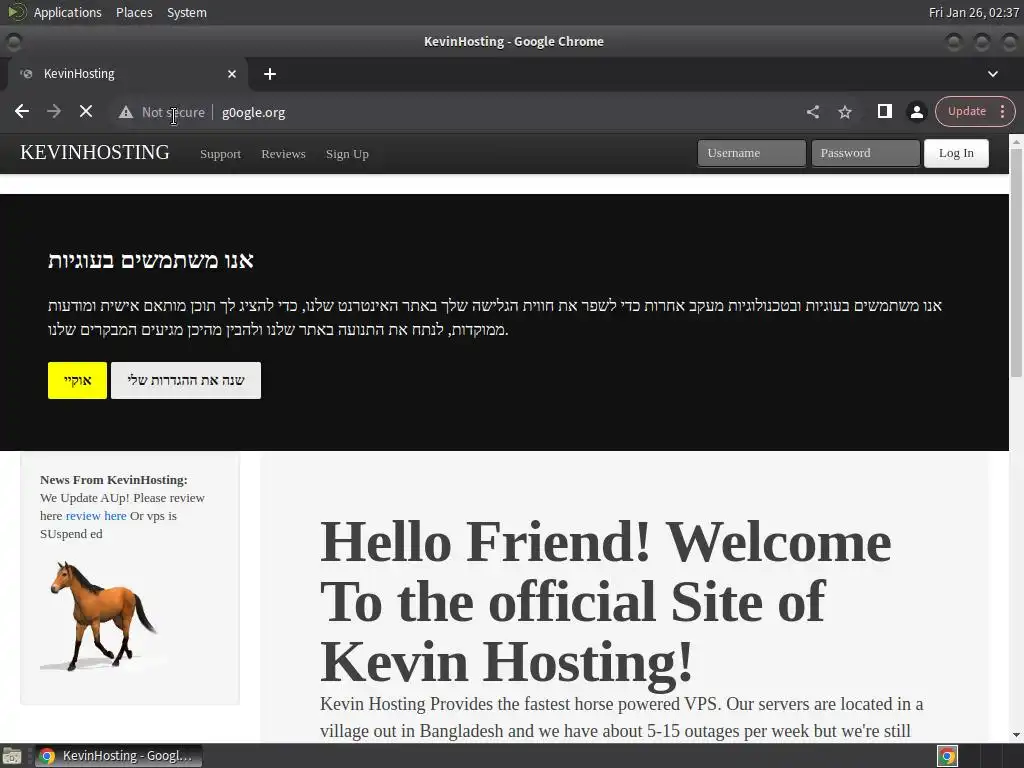Click 'News From KevinHosting:' heading
1024x768 pixels.
point(114,480)
